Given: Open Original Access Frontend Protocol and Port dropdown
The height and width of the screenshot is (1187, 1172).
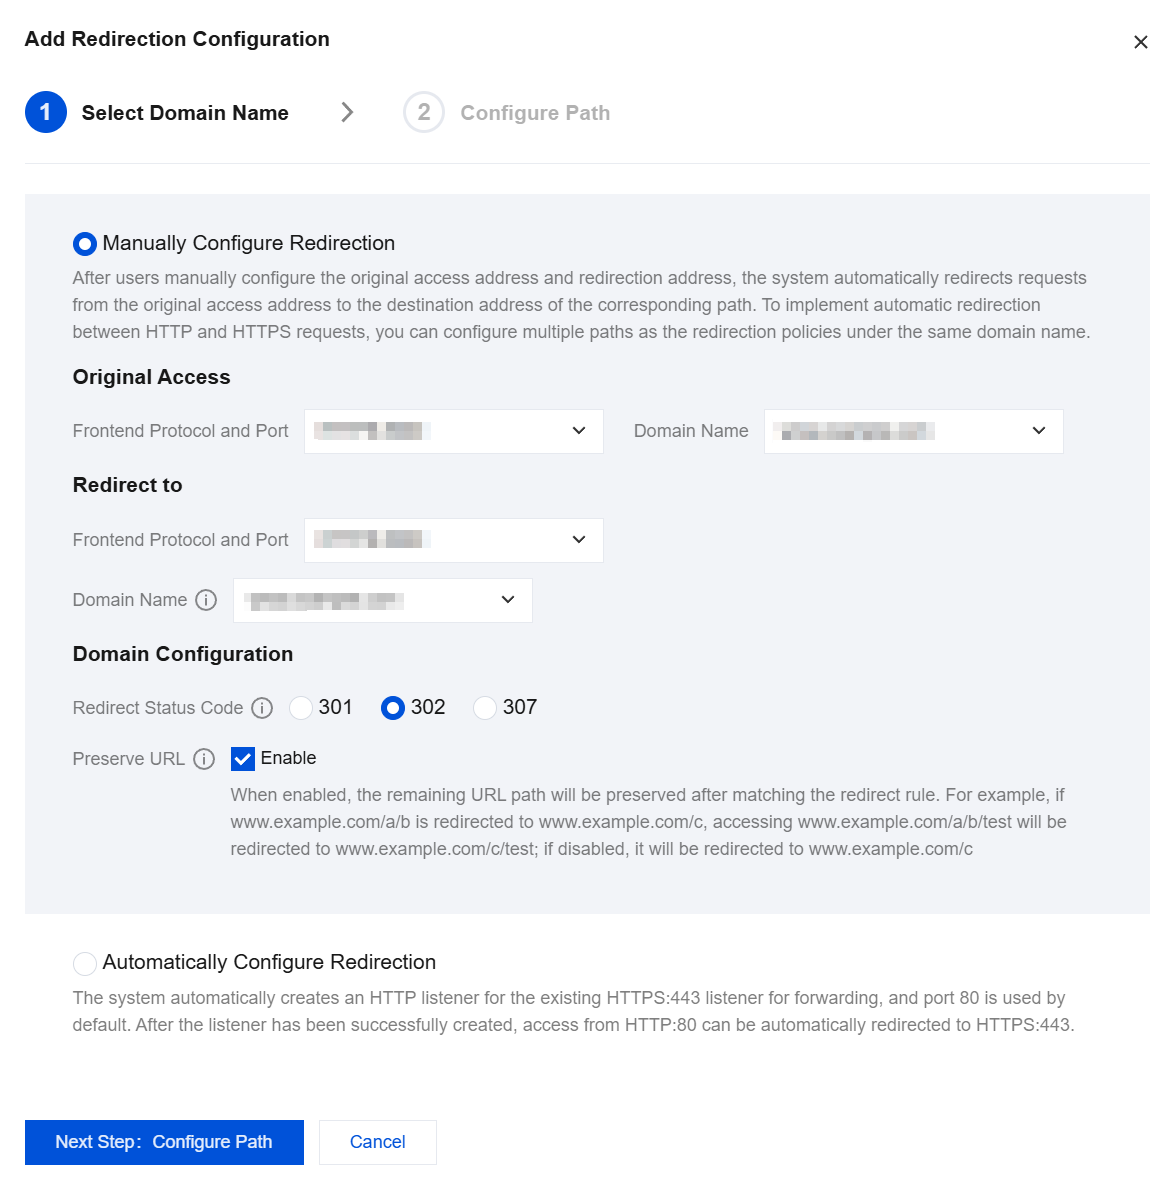Looking at the screenshot, I should pyautogui.click(x=454, y=431).
